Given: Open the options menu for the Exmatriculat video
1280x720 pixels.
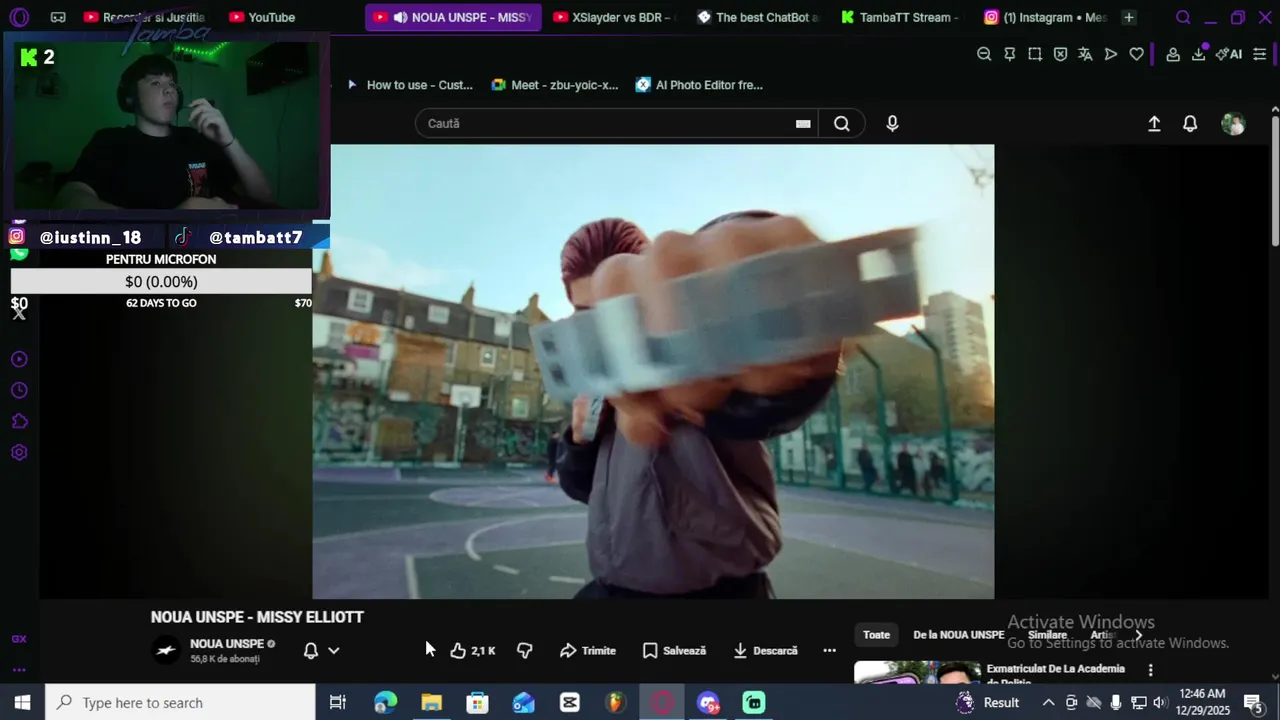Looking at the screenshot, I should (x=1150, y=670).
